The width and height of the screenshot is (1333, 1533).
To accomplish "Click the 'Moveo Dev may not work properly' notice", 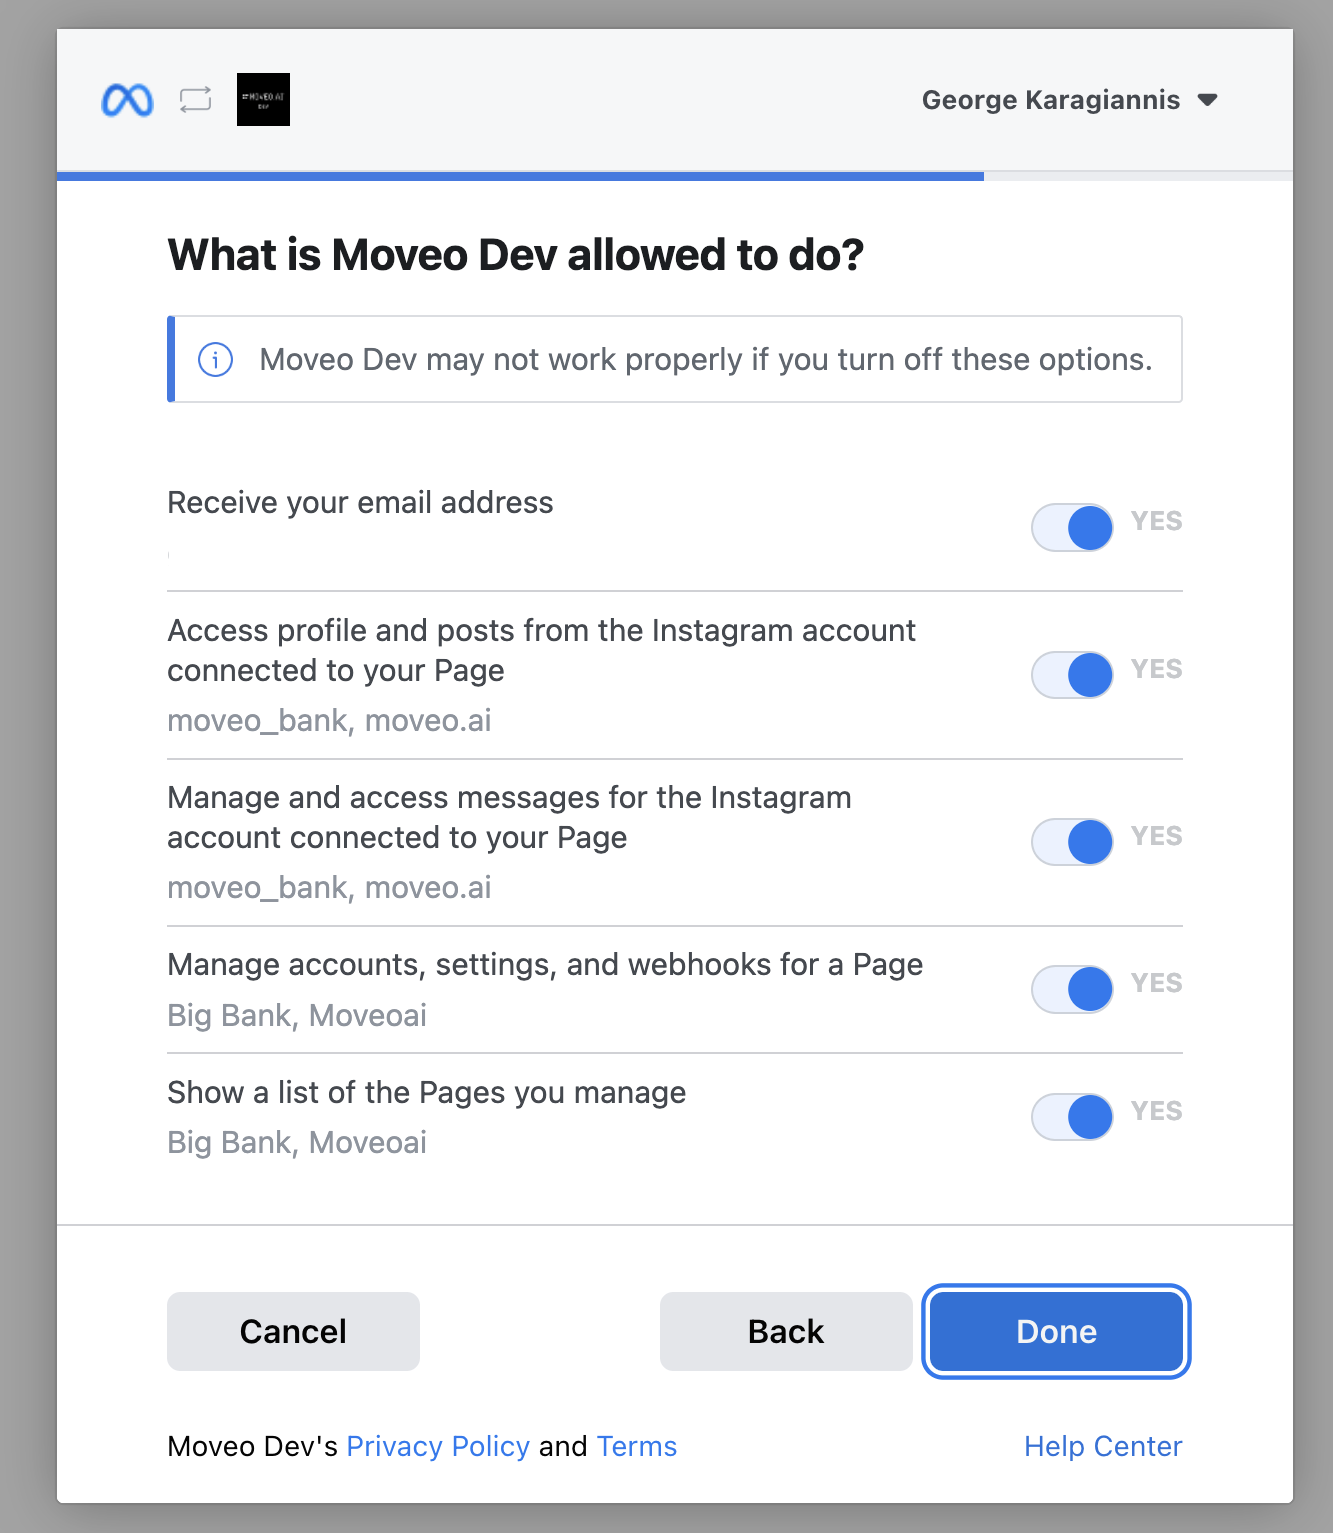I will [x=705, y=359].
